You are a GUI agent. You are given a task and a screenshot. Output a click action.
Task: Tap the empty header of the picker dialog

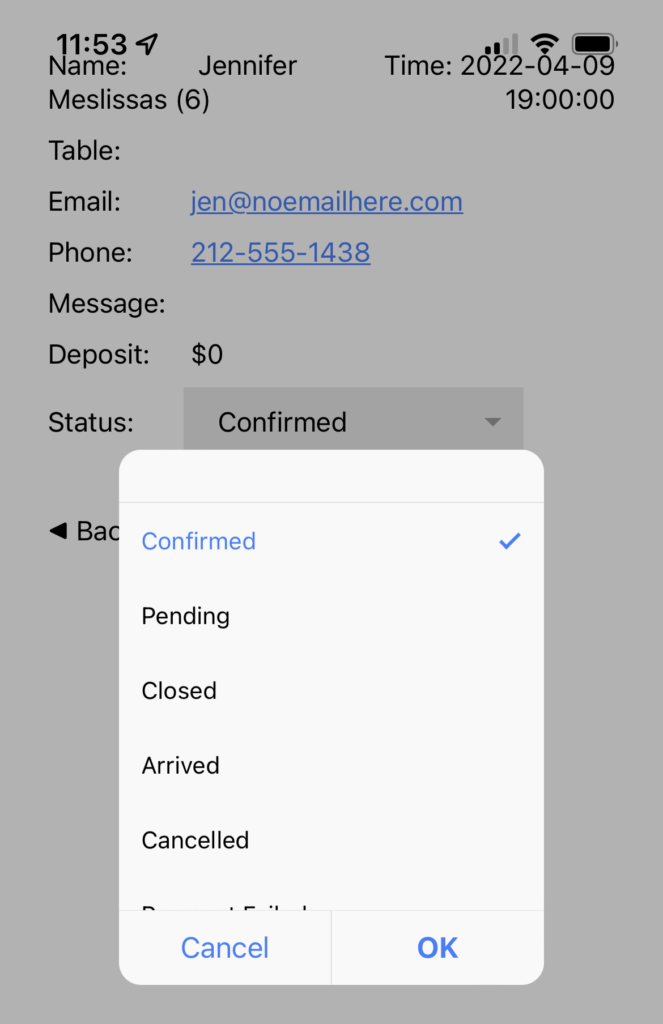point(331,476)
